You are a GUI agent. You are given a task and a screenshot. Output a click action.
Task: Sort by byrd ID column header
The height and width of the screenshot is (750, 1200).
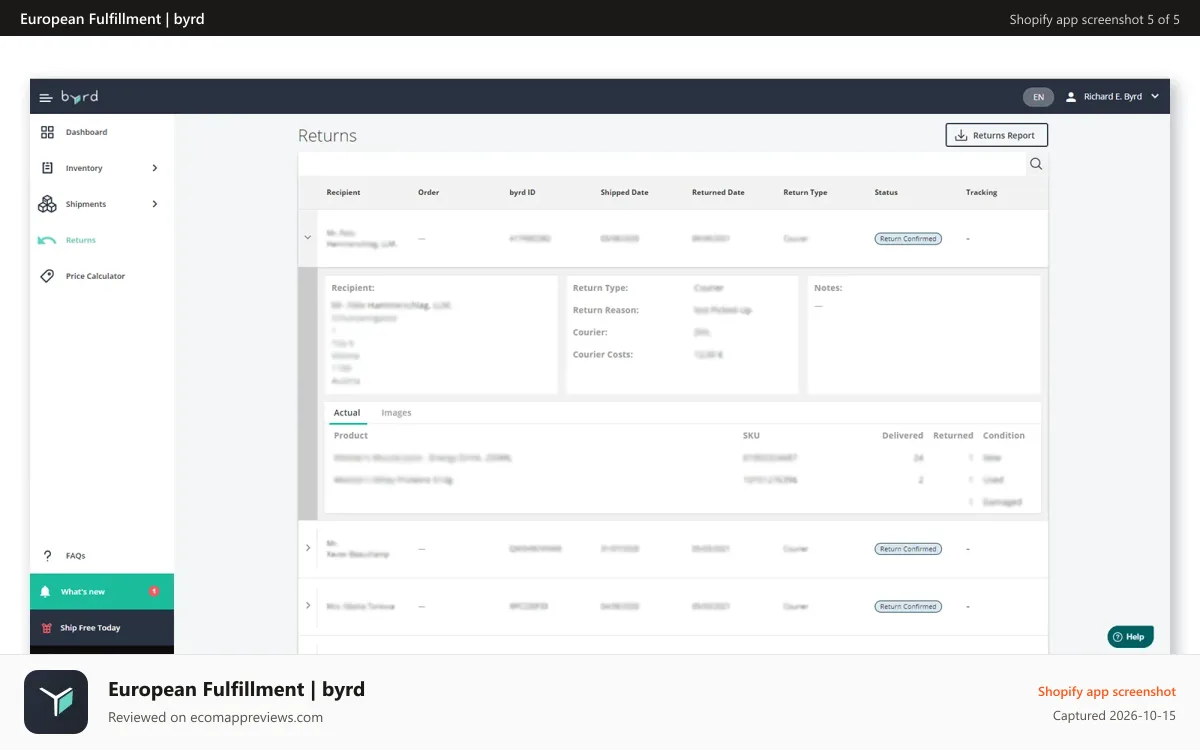(x=522, y=192)
